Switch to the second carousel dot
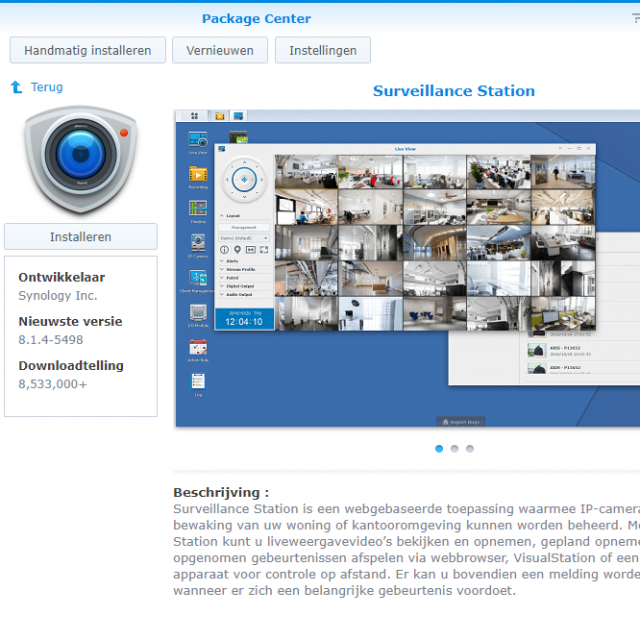Viewport: 640px width, 640px height. (454, 449)
